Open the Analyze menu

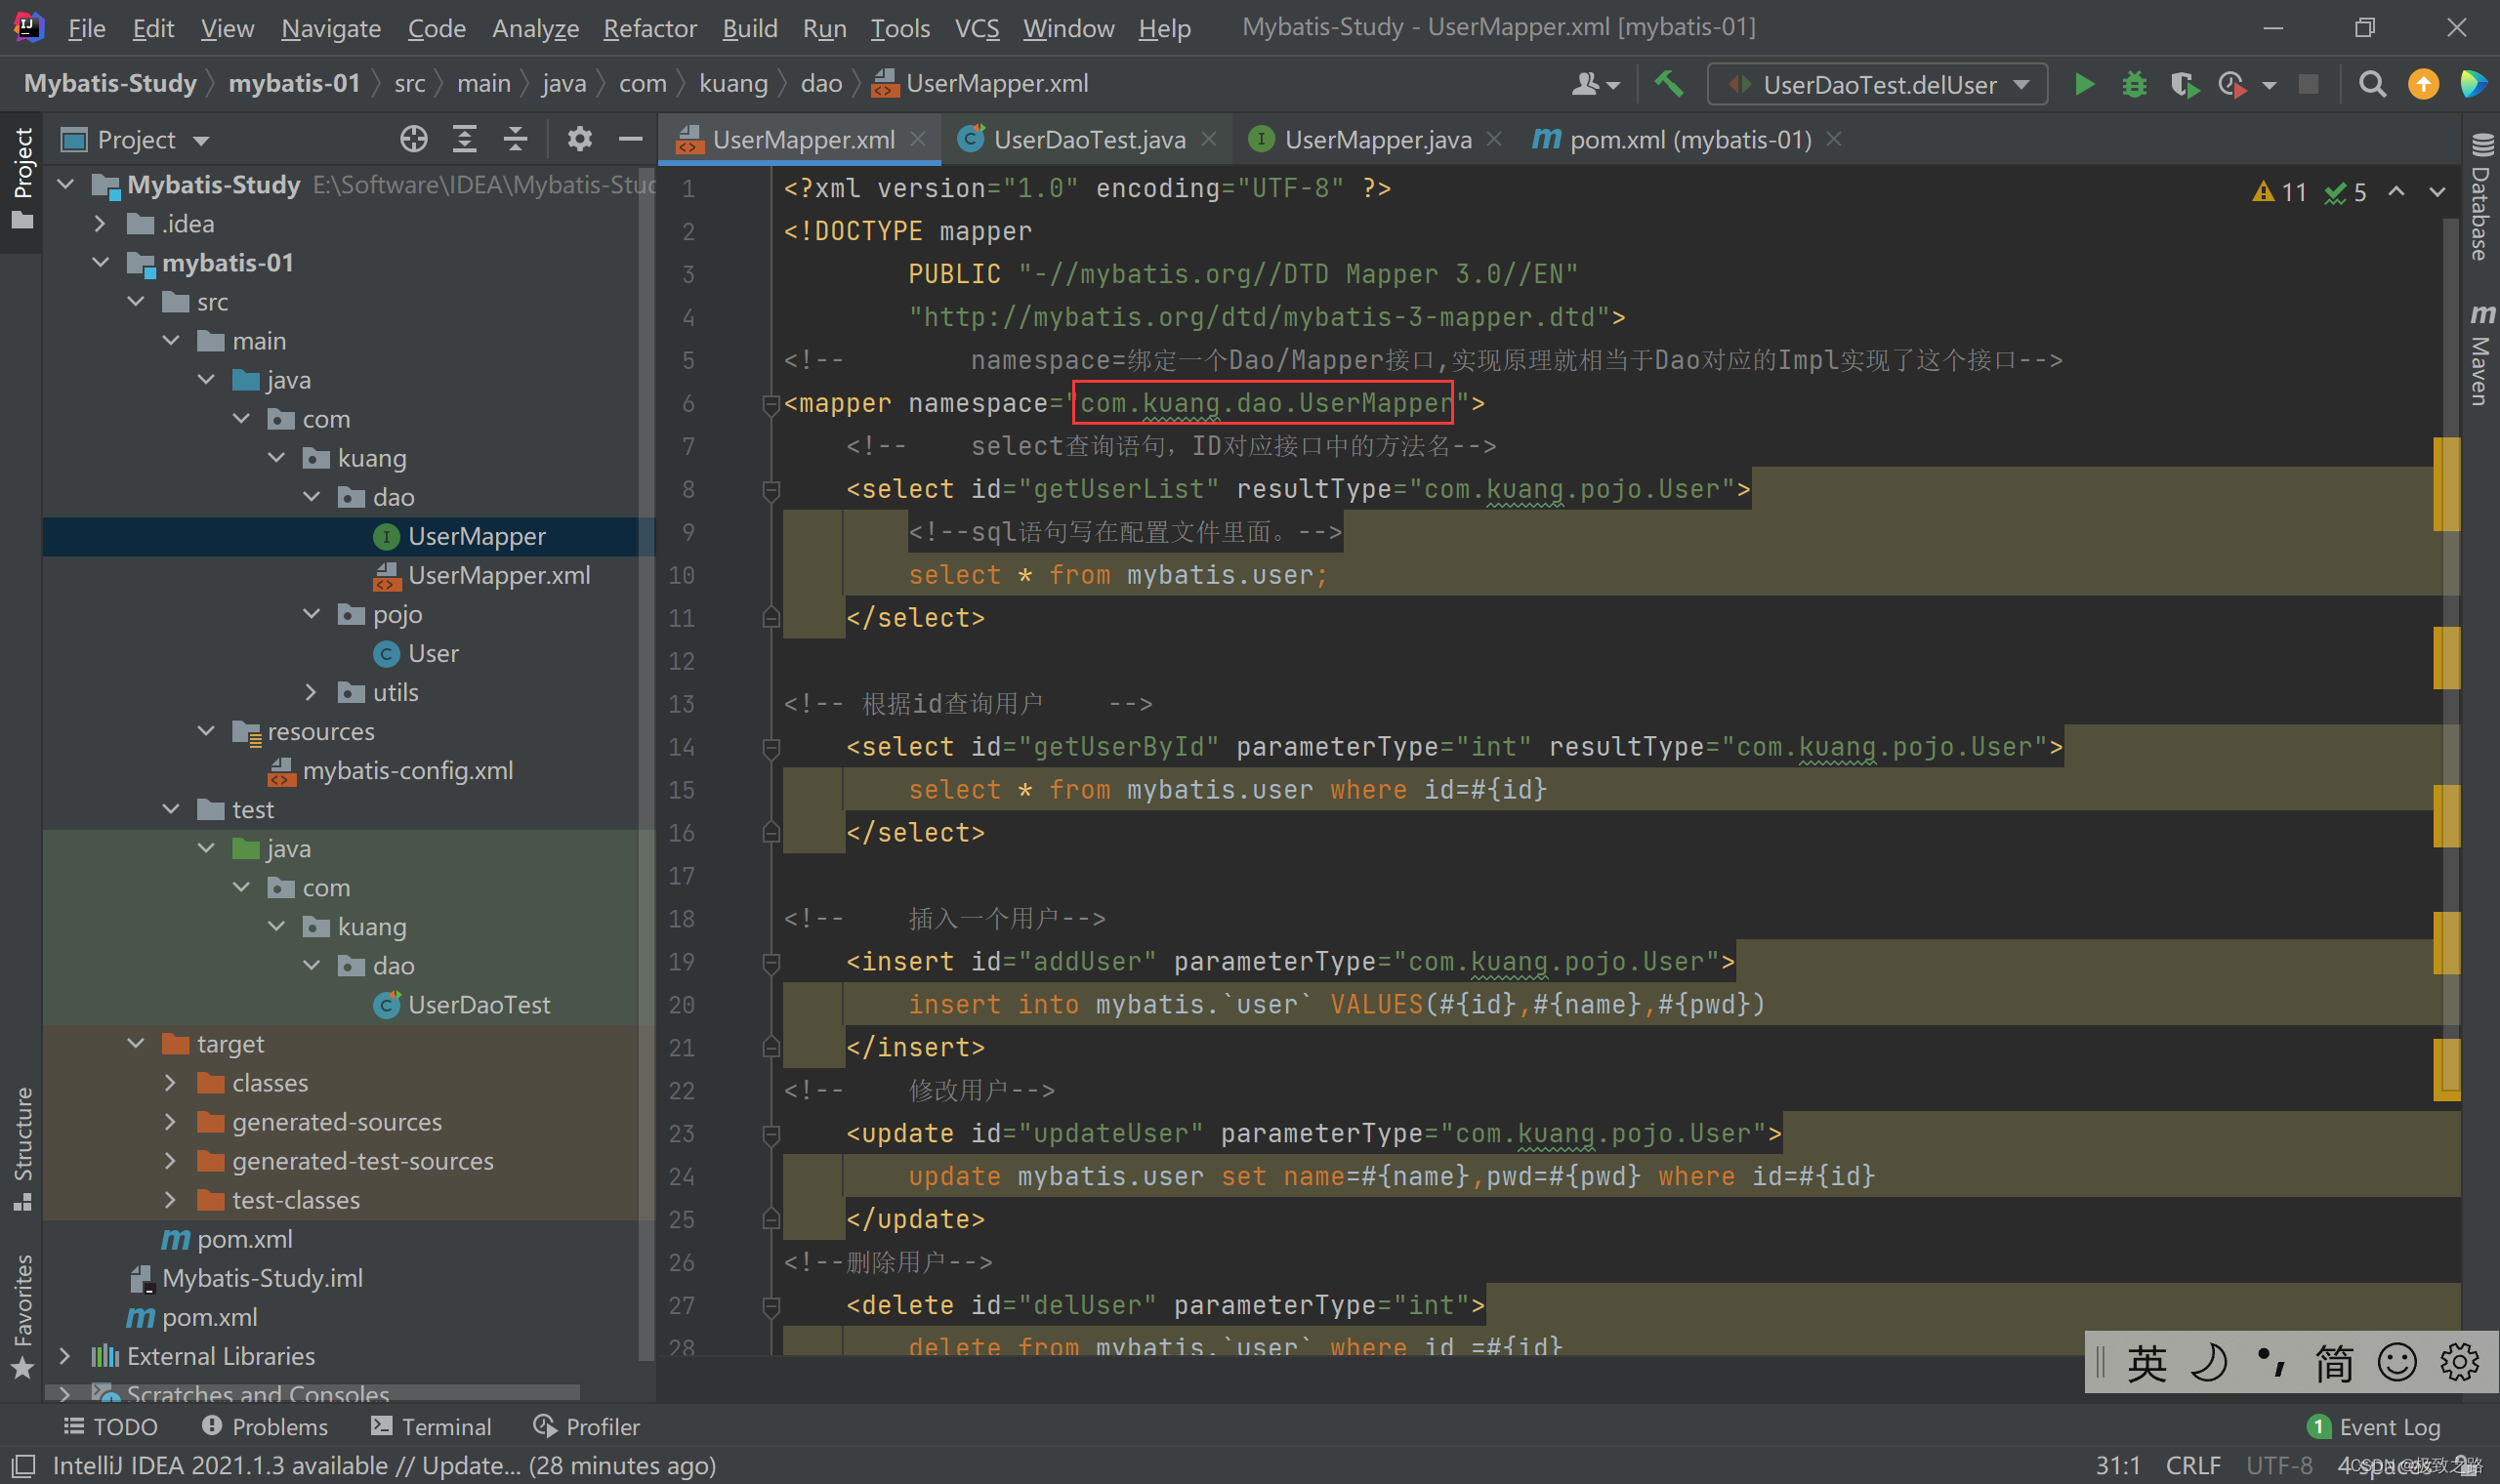click(x=535, y=28)
